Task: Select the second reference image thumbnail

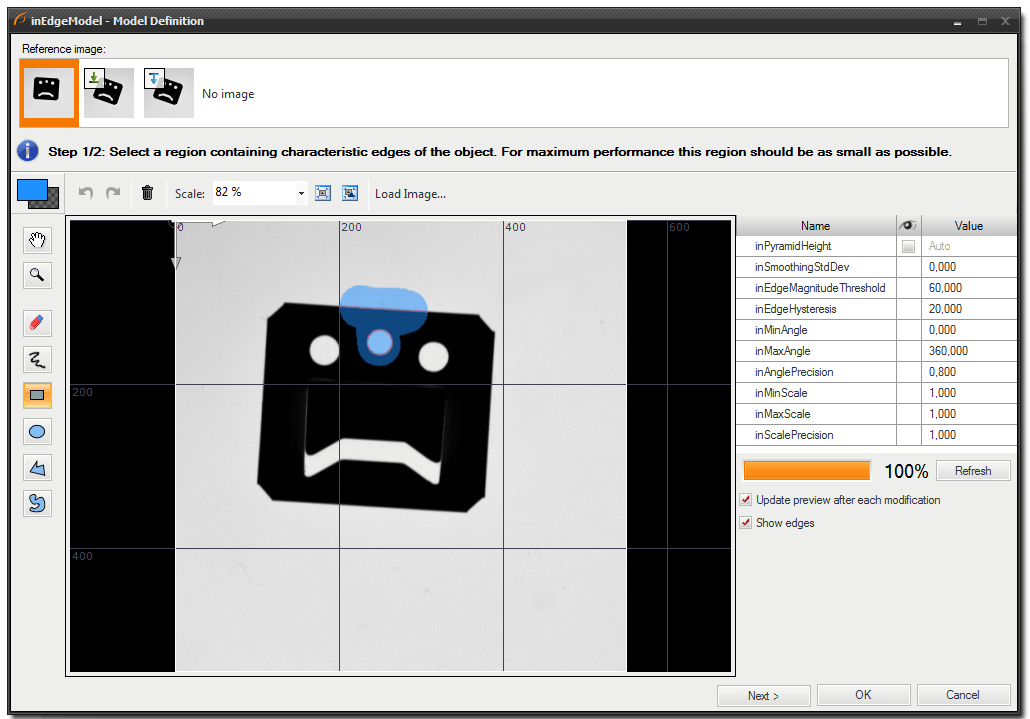Action: 108,91
